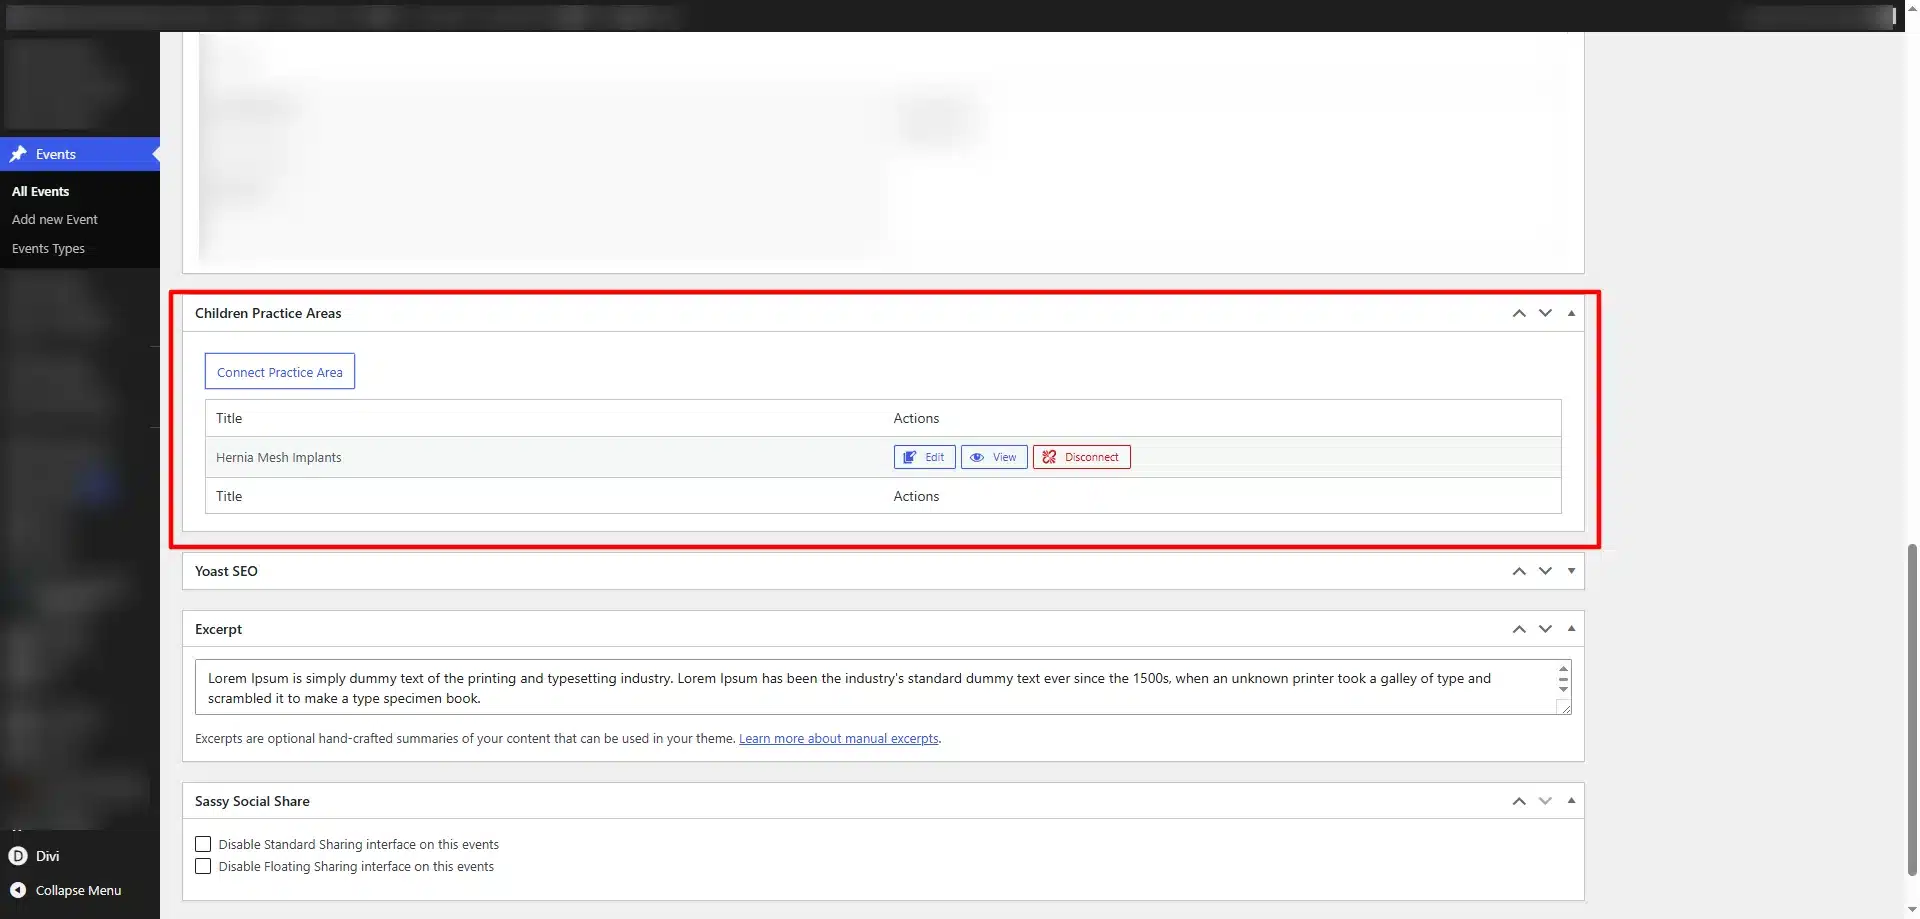Click the Connect Practice Area button
1920x919 pixels.
coord(280,372)
